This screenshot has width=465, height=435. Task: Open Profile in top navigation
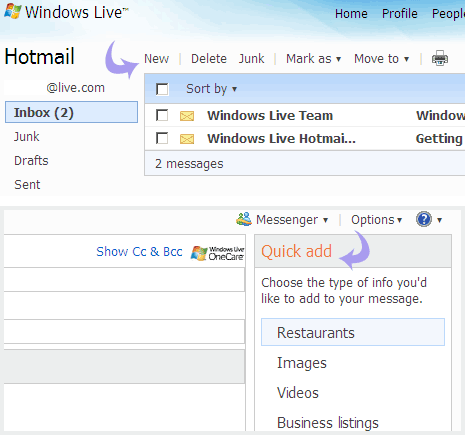399,14
